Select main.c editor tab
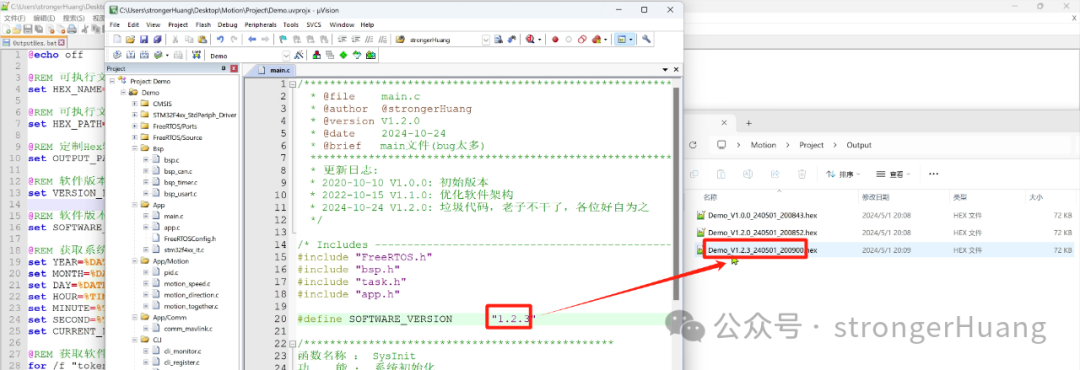Screen dimensions: 1080x370 [x=276, y=70]
